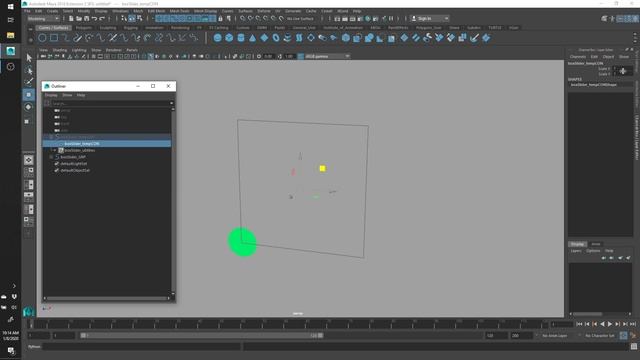The image size is (640, 360).
Task: Open the Channels menu in Channel Box
Action: click(x=578, y=57)
